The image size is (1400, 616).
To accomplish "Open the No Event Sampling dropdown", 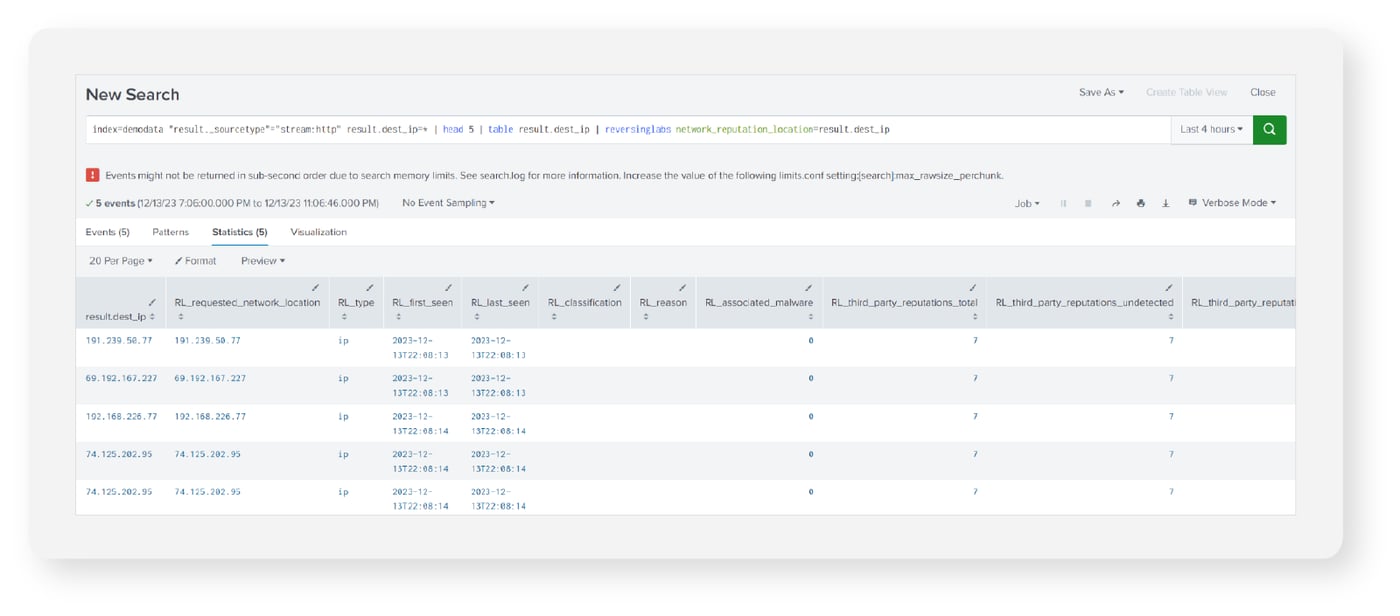I will point(448,203).
